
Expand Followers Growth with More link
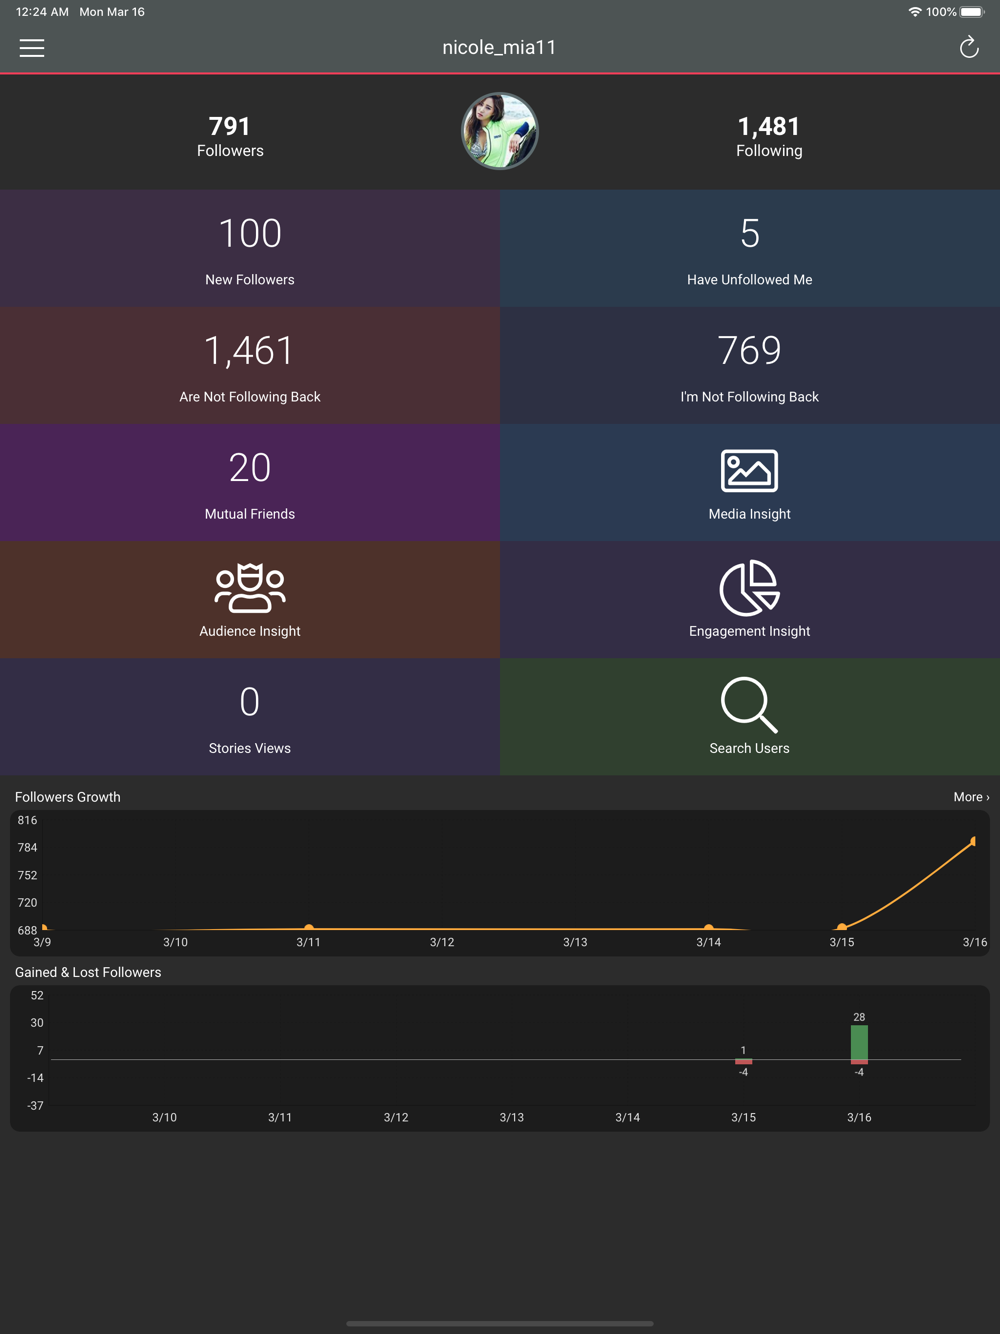(971, 797)
